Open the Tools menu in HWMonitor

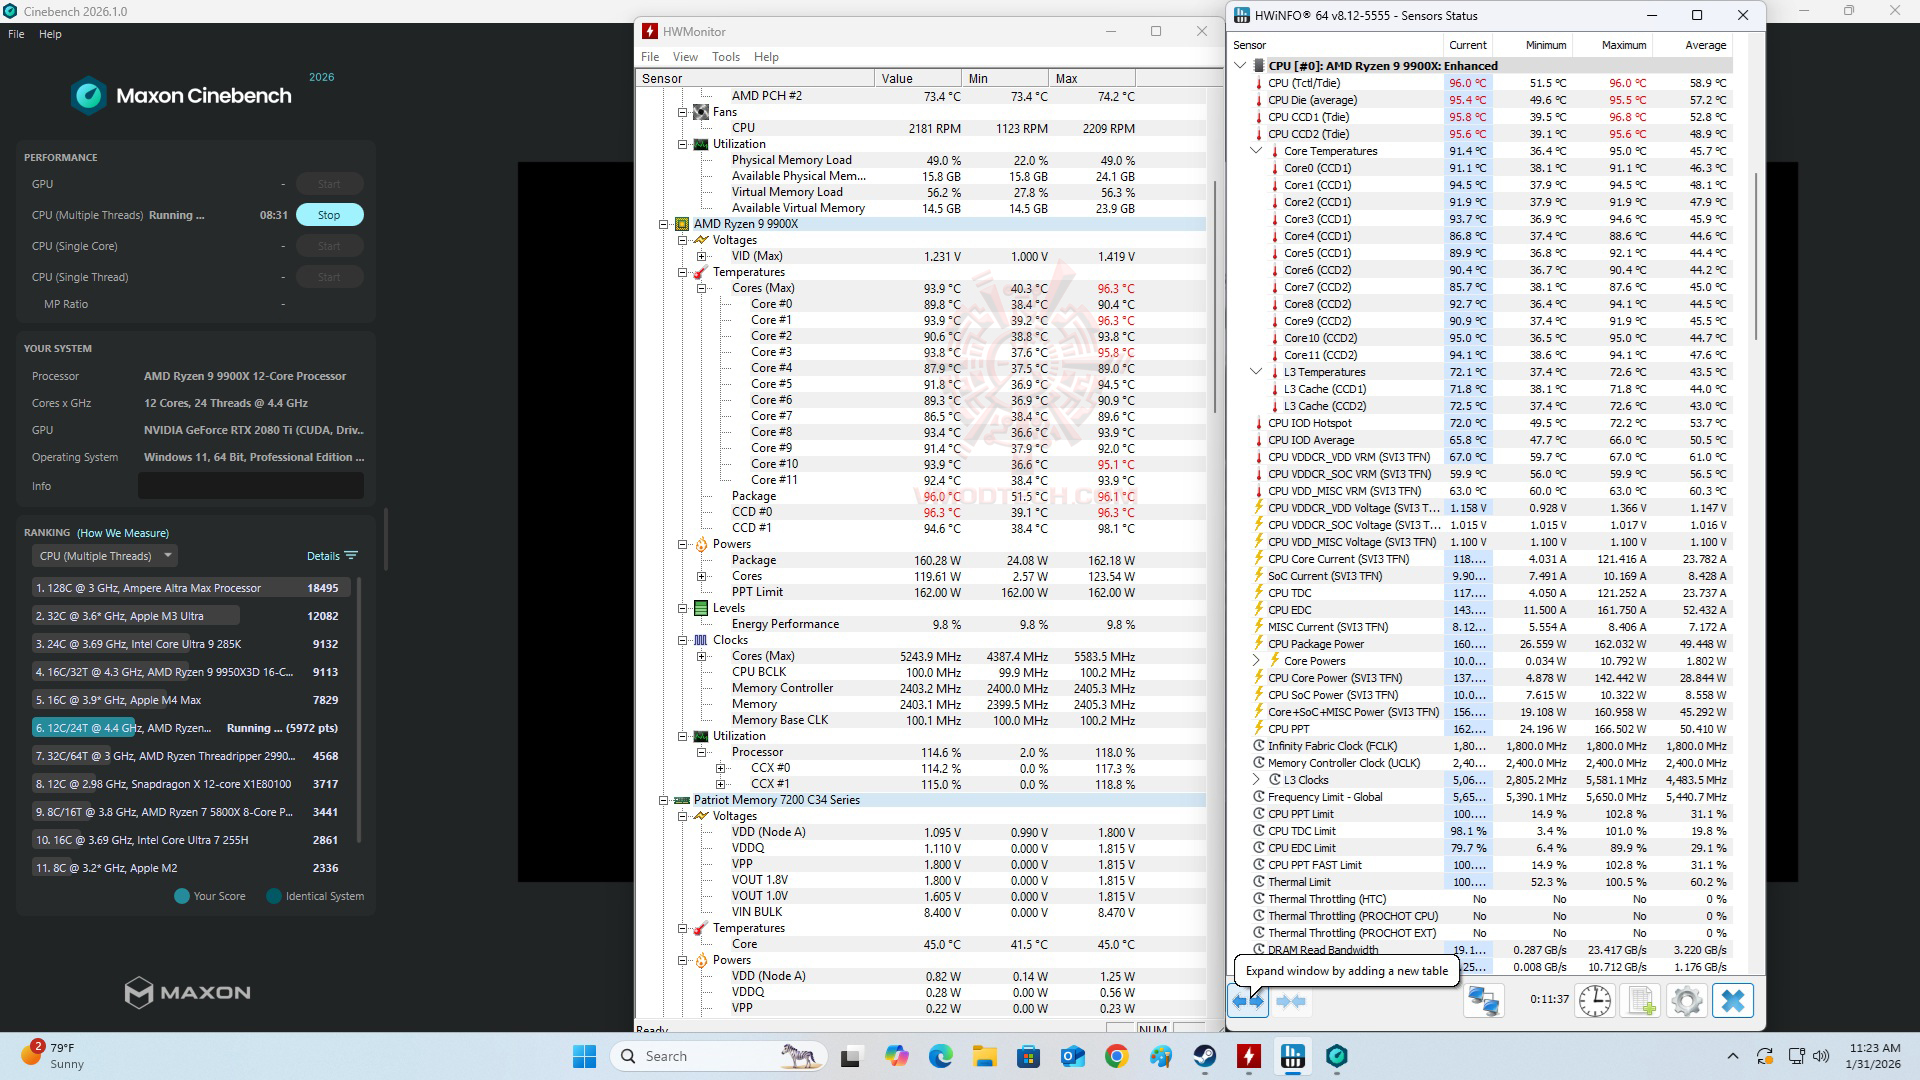pos(725,57)
